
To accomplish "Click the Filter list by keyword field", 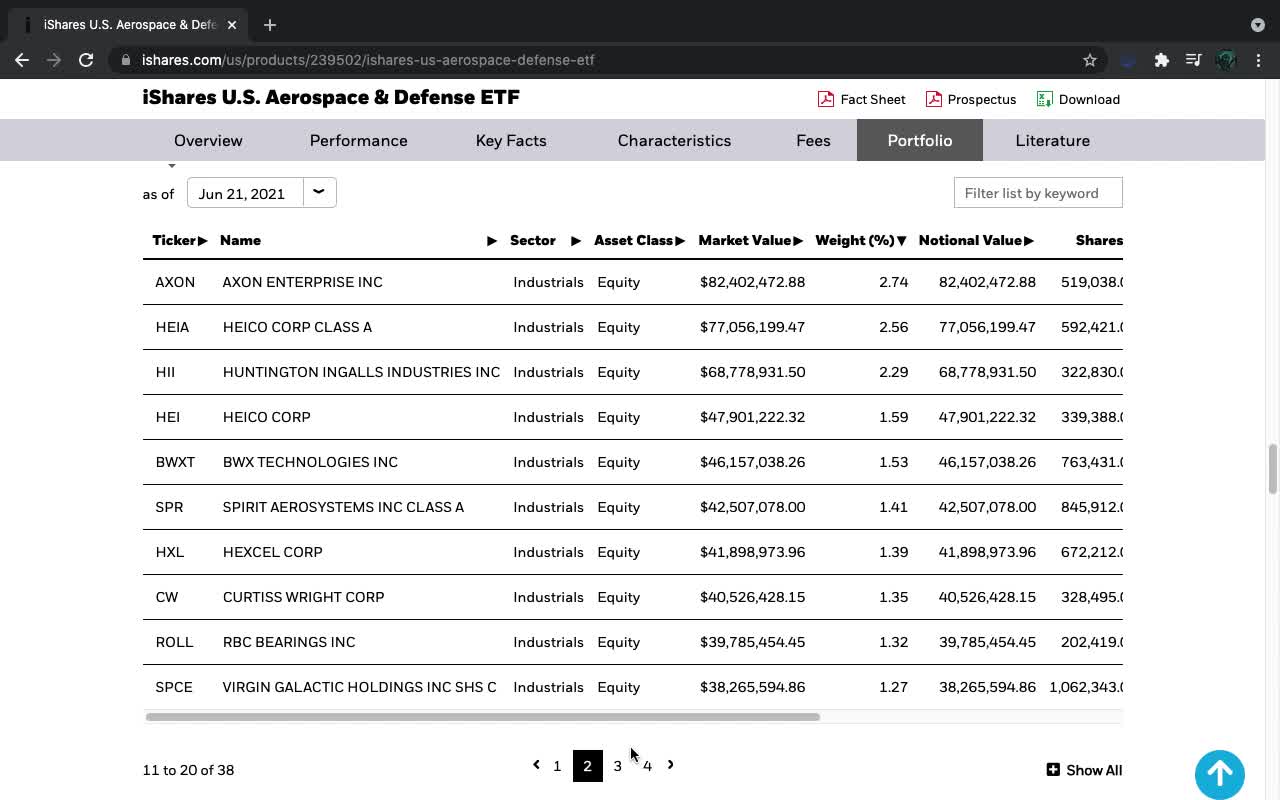I will click(x=1038, y=193).
